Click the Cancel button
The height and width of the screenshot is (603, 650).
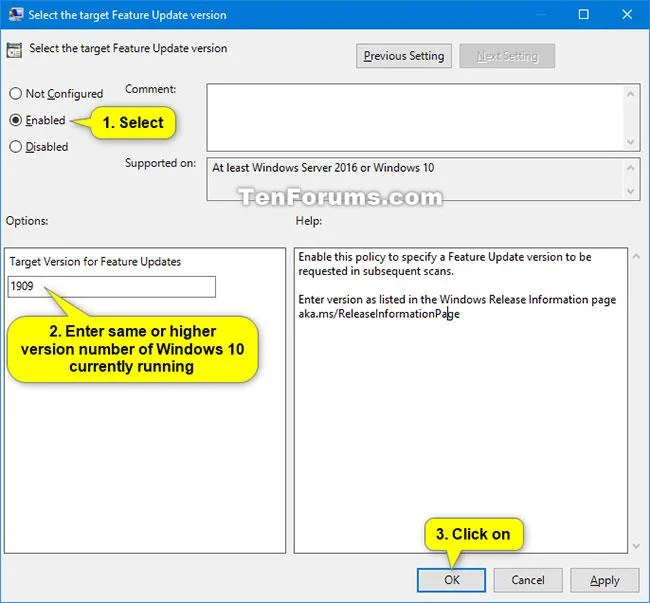click(528, 580)
